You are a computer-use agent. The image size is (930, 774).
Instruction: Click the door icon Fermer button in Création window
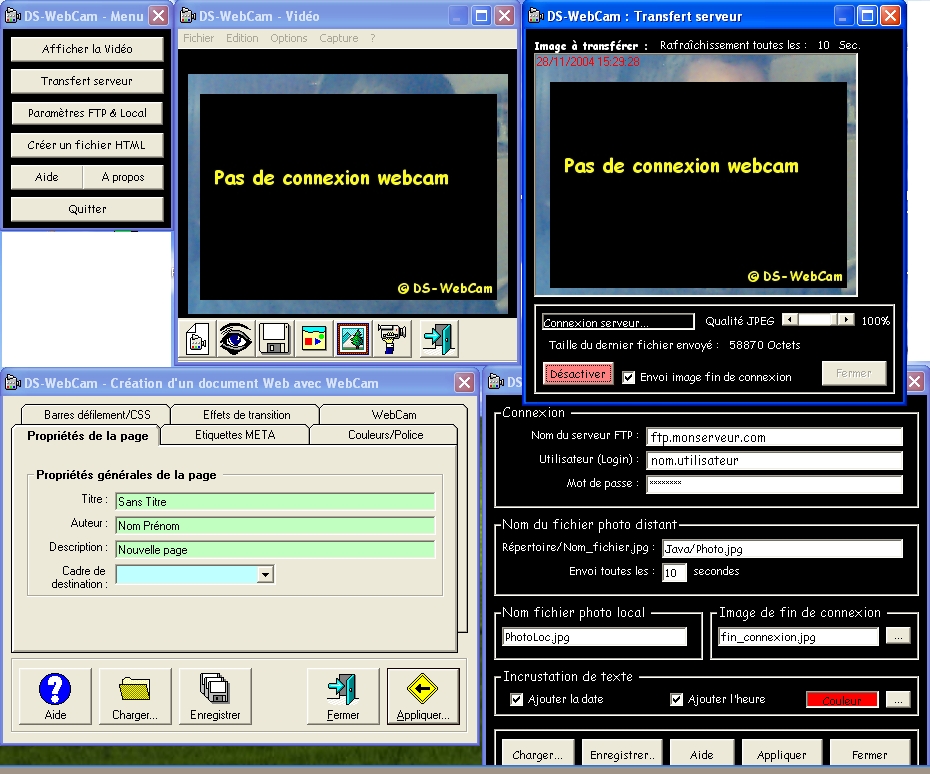pyautogui.click(x=343, y=696)
